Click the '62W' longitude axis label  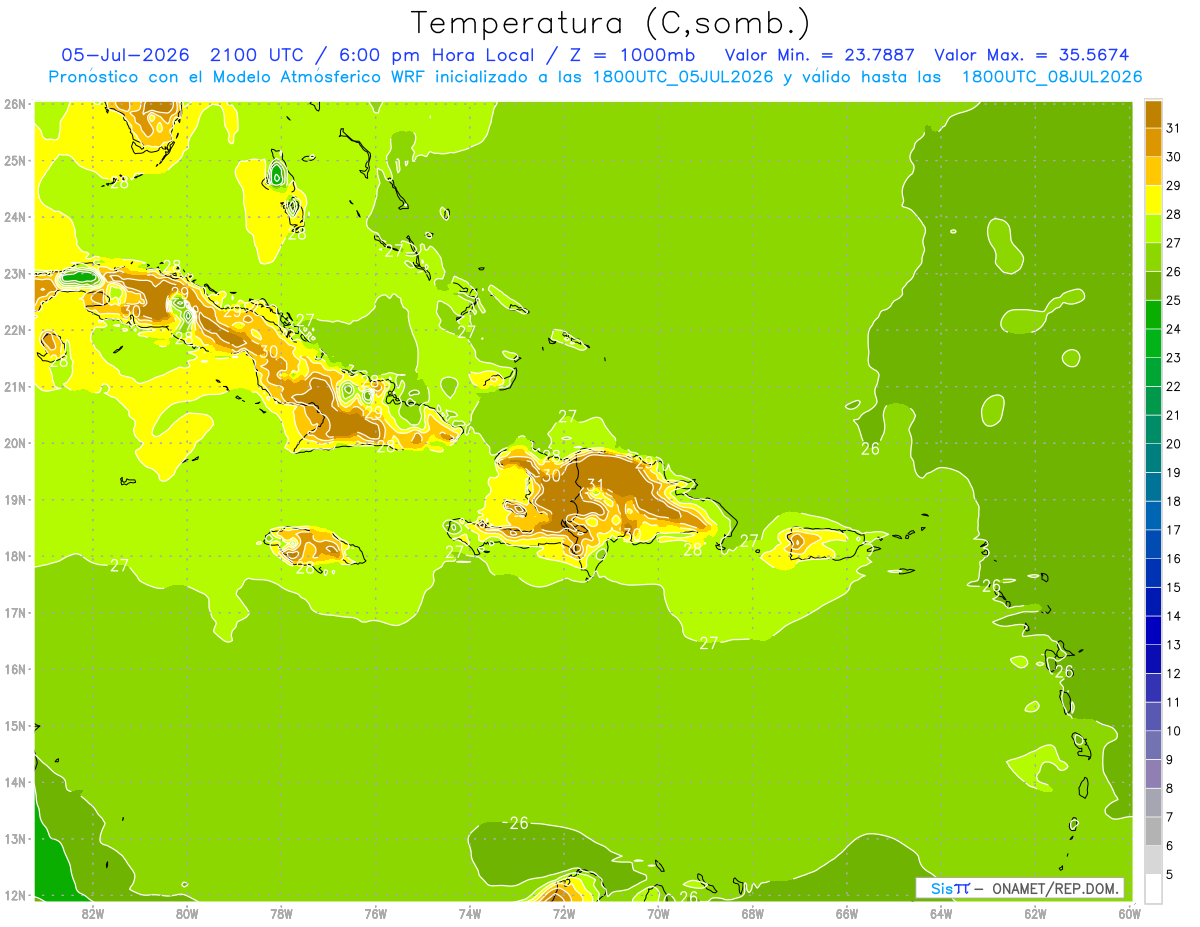[1035, 913]
